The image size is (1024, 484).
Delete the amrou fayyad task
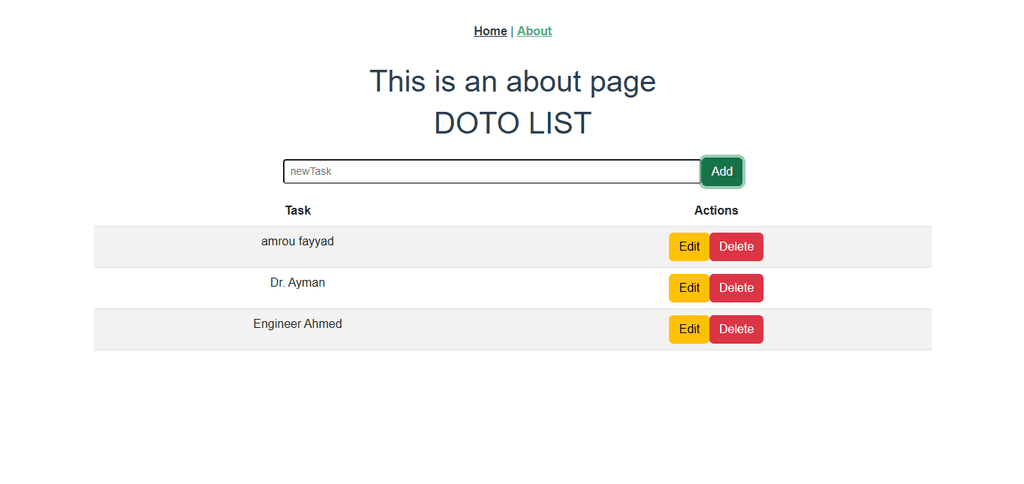(736, 247)
